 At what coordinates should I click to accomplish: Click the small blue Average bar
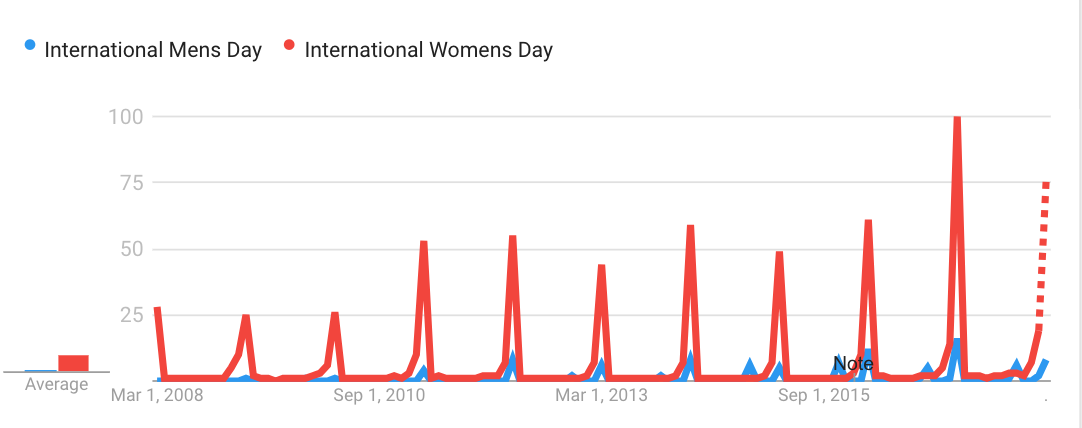40,371
